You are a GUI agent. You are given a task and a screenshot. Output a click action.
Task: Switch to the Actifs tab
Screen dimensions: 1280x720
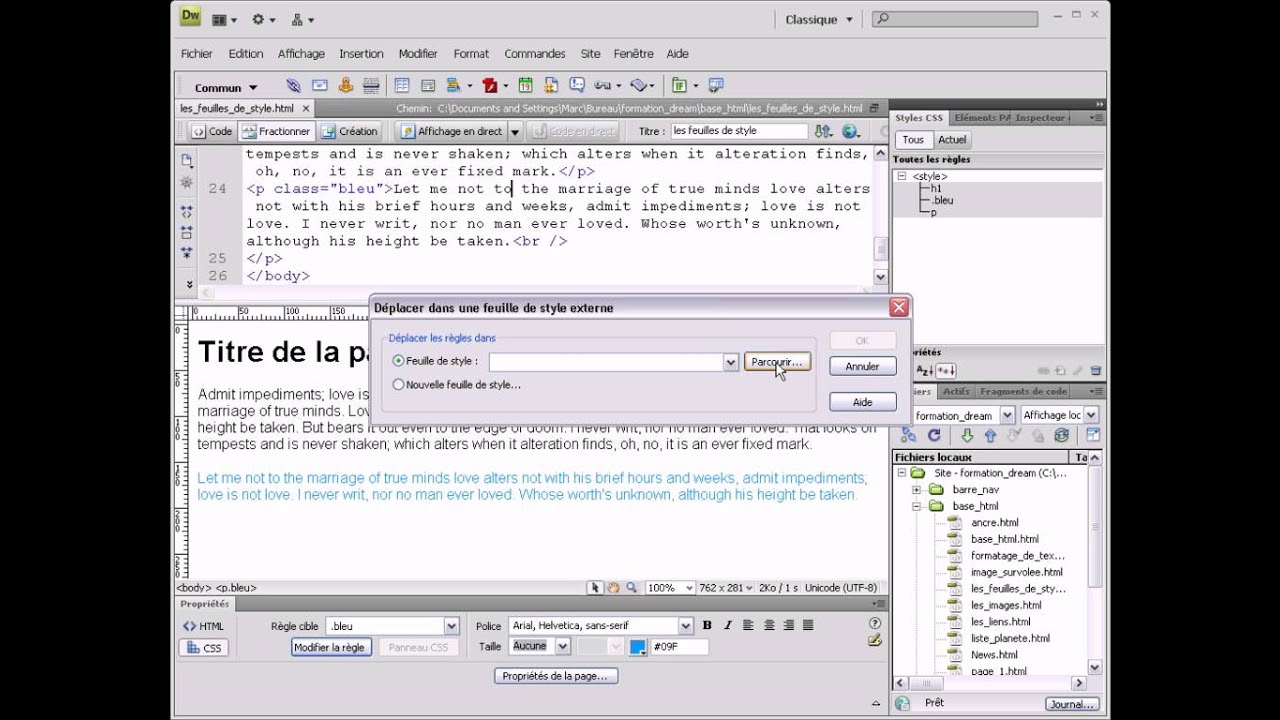point(956,392)
